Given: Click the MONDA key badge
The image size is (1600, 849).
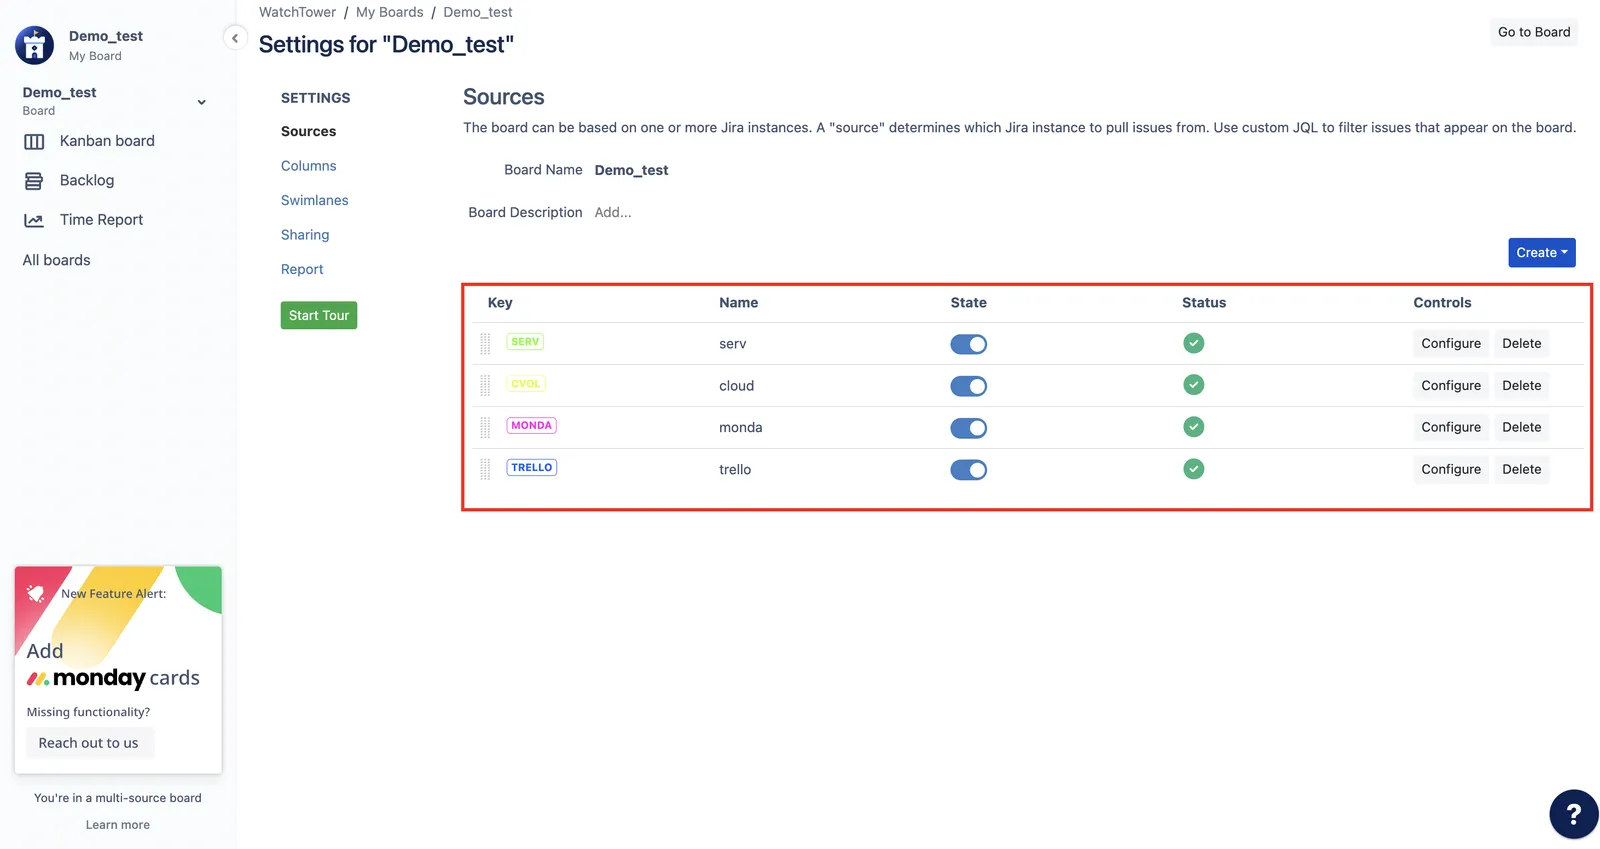Looking at the screenshot, I should tap(531, 426).
